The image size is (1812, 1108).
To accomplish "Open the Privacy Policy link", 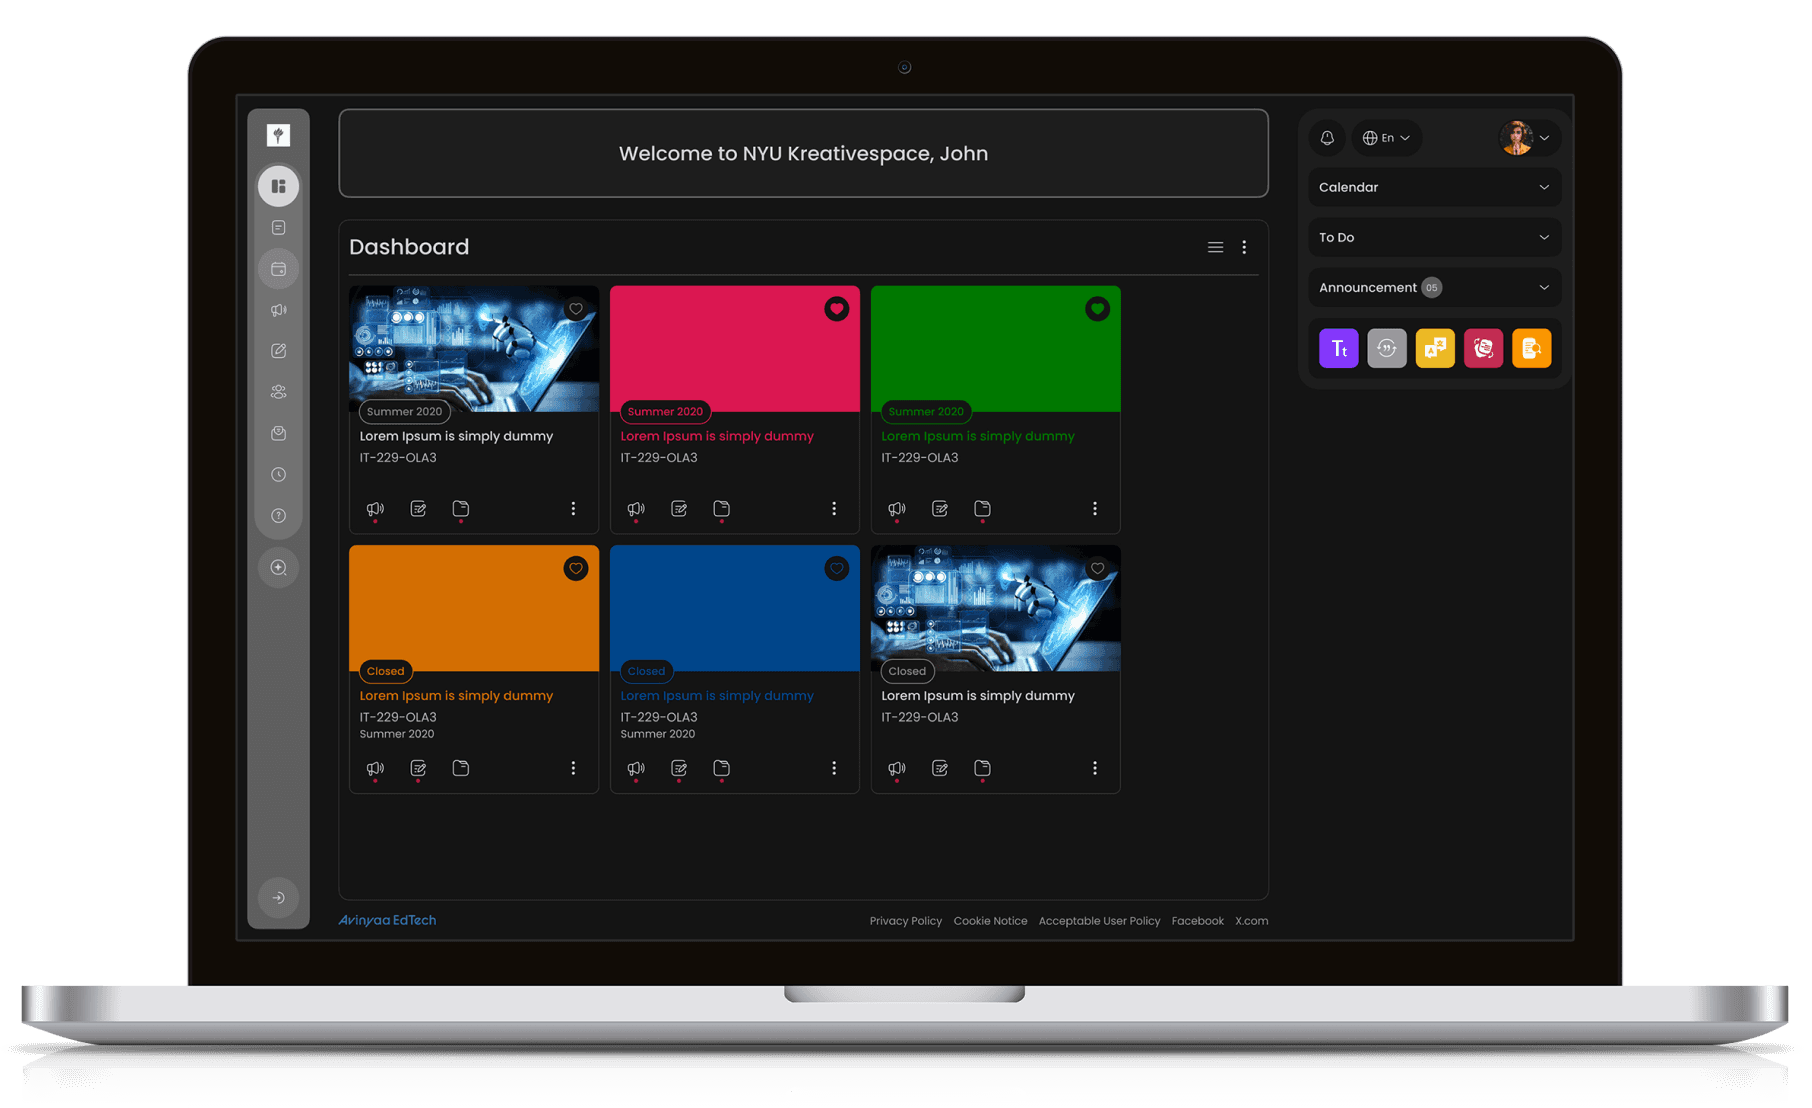I will [x=906, y=921].
